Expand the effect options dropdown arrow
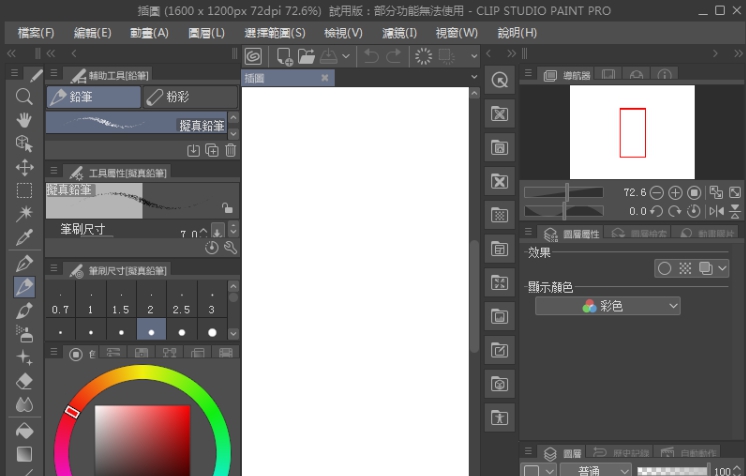 [x=722, y=268]
